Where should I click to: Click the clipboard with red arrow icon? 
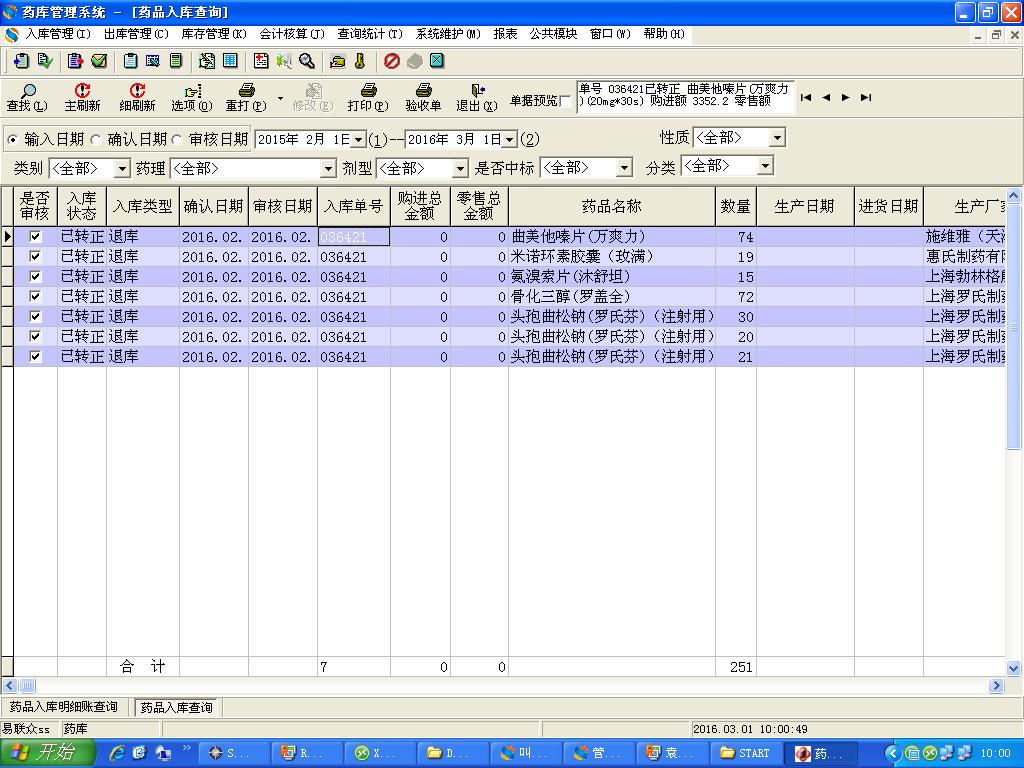(75, 61)
